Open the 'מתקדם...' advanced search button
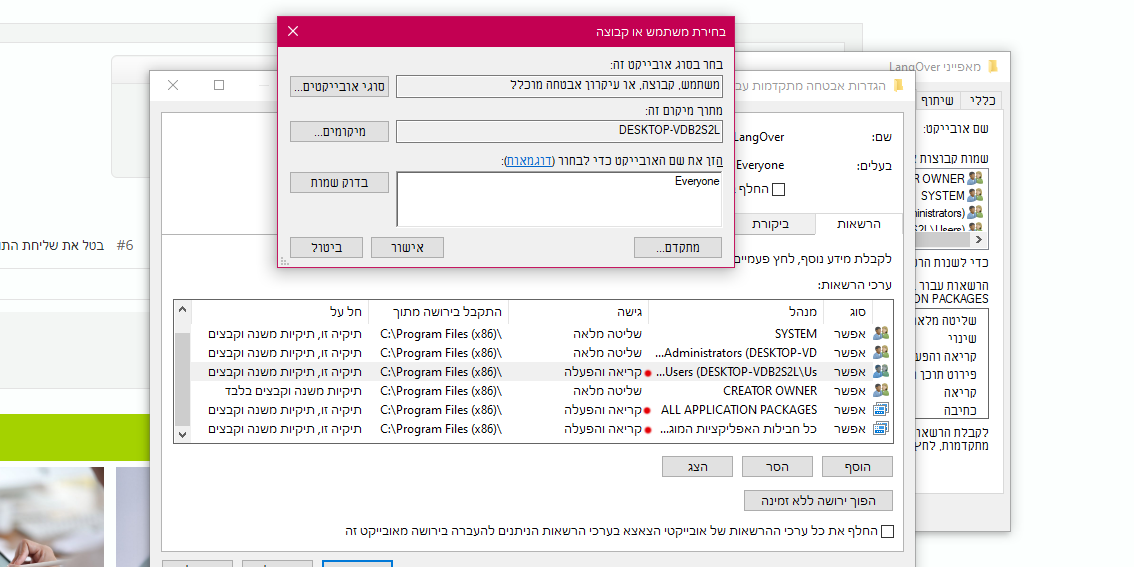 tap(678, 247)
